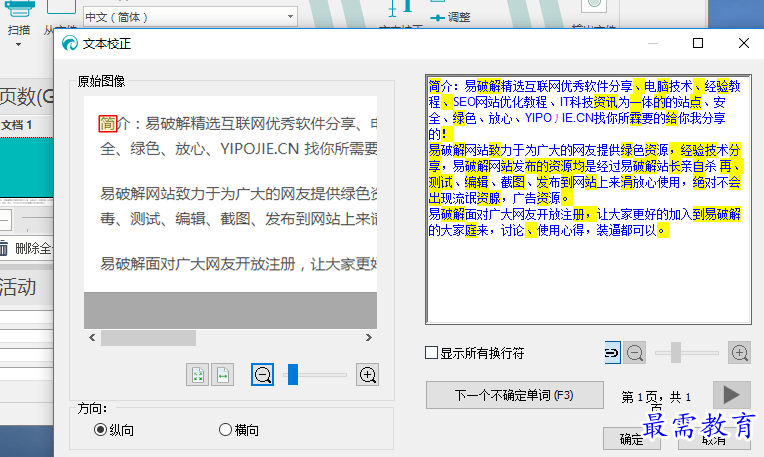Click the 文本校正 dialog logo icon

pos(70,43)
